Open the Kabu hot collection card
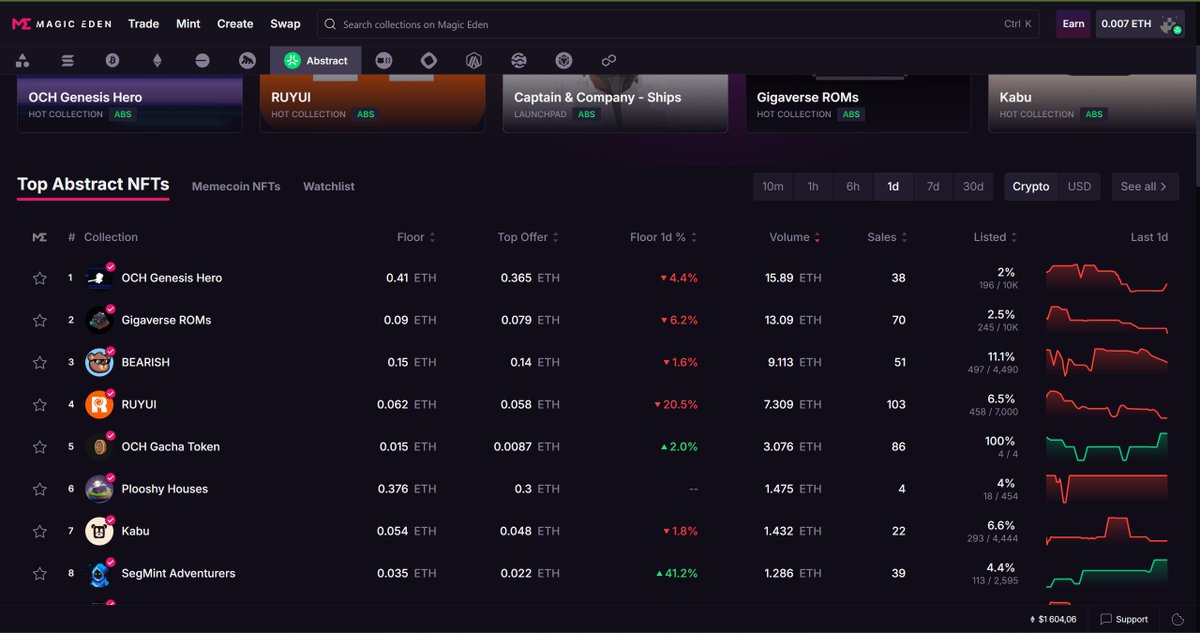This screenshot has width=1200, height=633. pyautogui.click(x=1094, y=103)
